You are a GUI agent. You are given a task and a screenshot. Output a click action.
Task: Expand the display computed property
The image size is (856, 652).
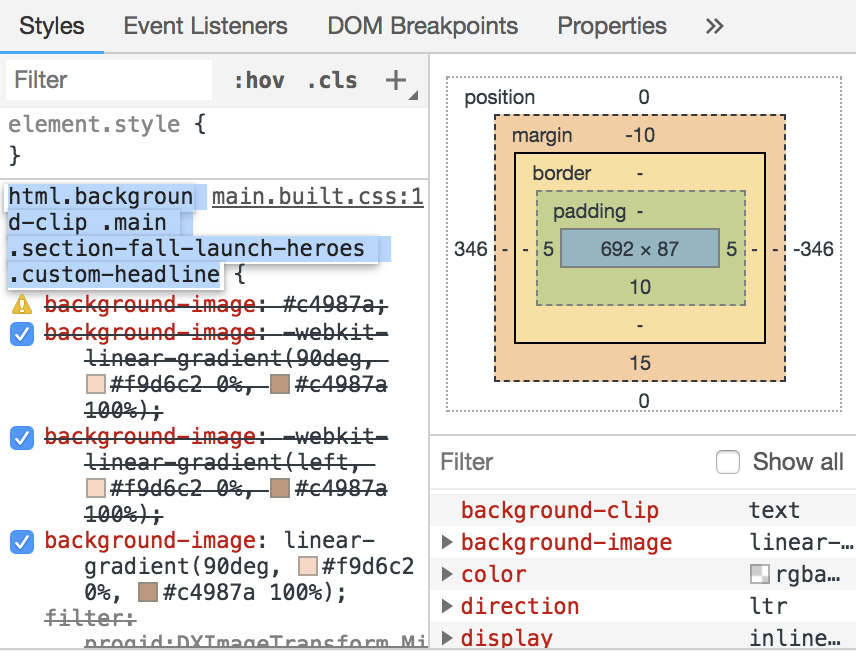pyautogui.click(x=447, y=638)
